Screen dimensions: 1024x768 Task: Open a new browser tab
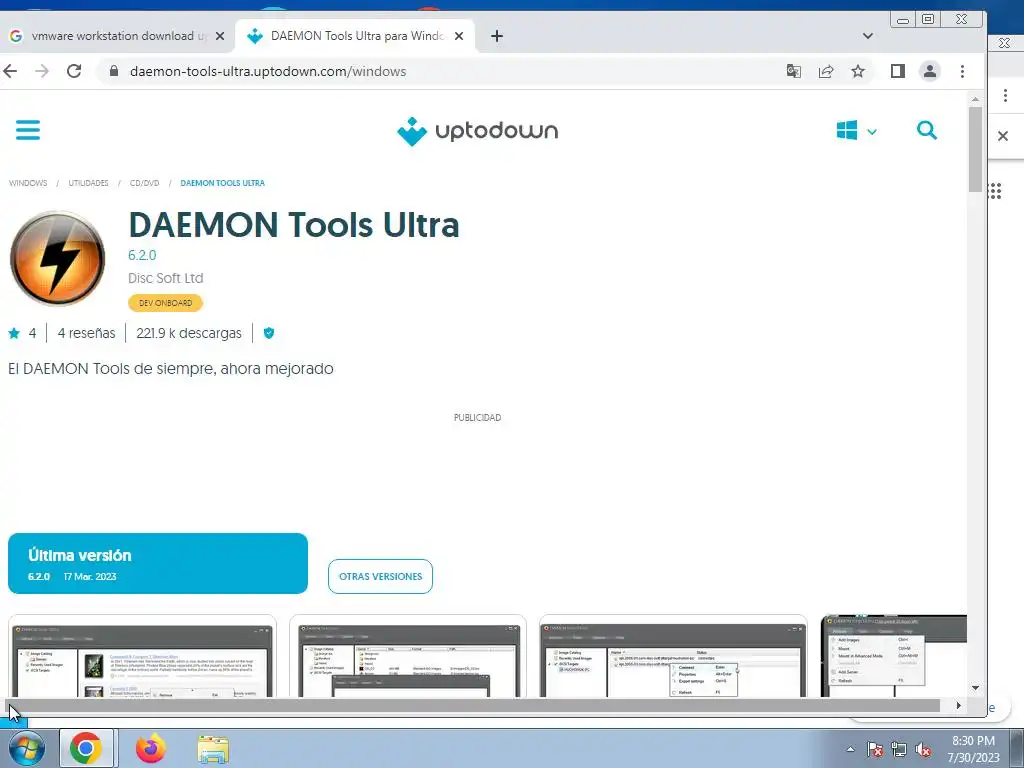[497, 36]
